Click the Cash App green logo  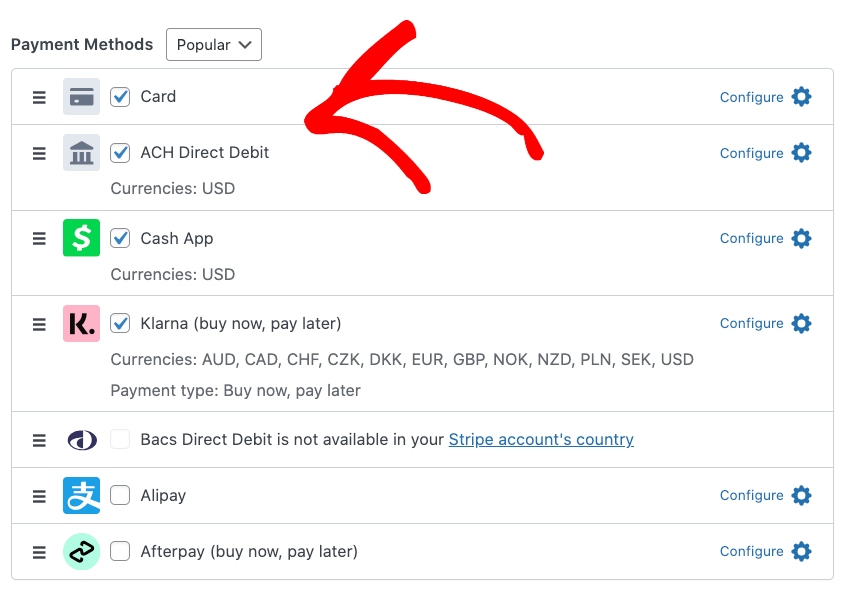(x=81, y=238)
